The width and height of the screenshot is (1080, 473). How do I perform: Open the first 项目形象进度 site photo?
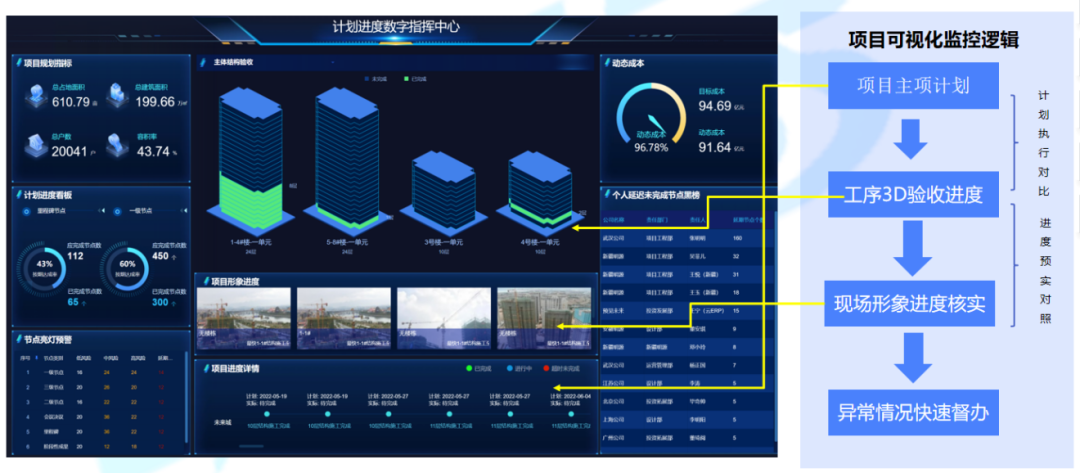point(244,317)
